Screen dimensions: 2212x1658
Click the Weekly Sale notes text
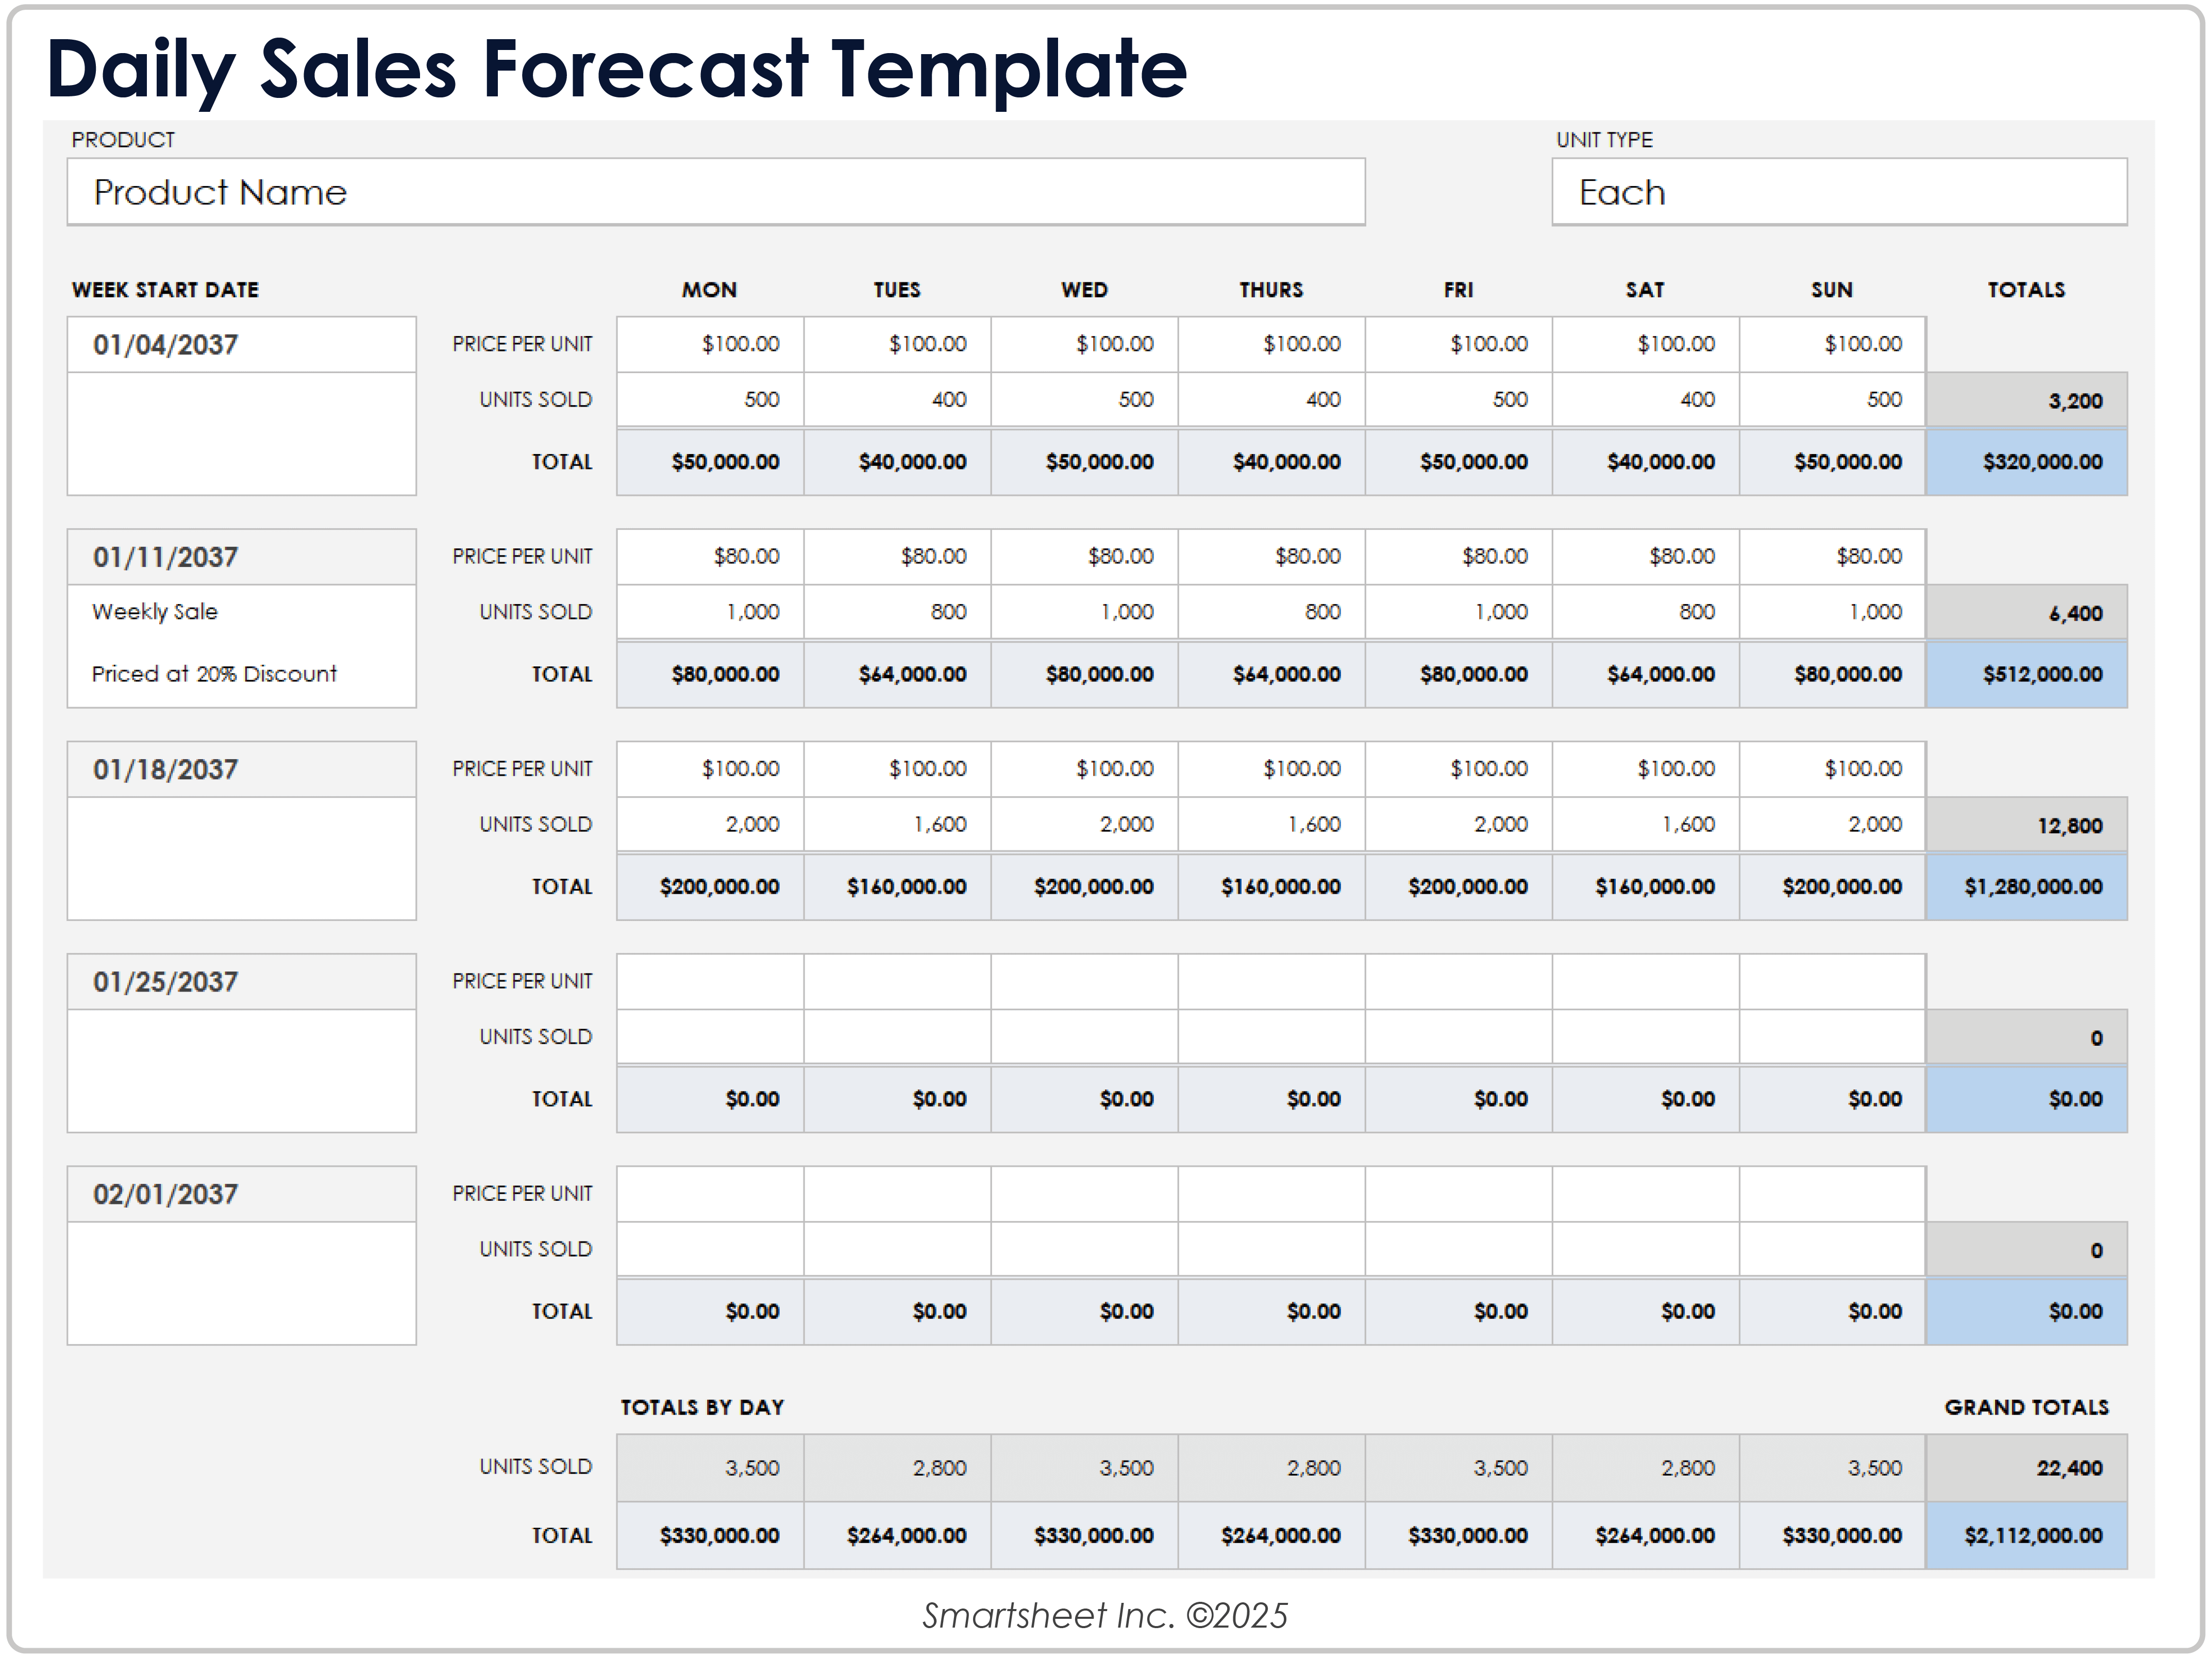pos(155,612)
